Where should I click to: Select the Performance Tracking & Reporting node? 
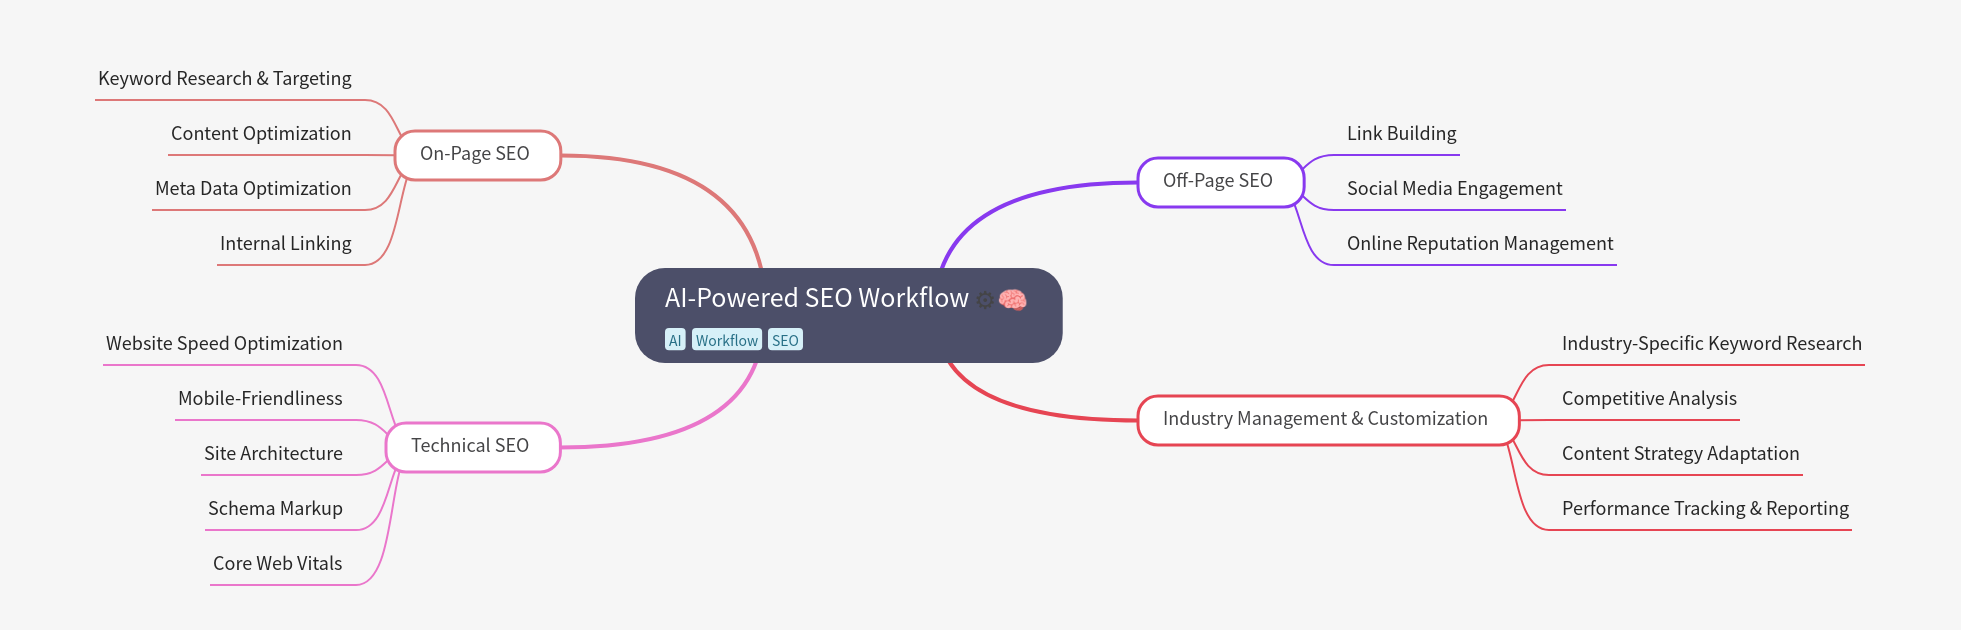tap(1705, 509)
